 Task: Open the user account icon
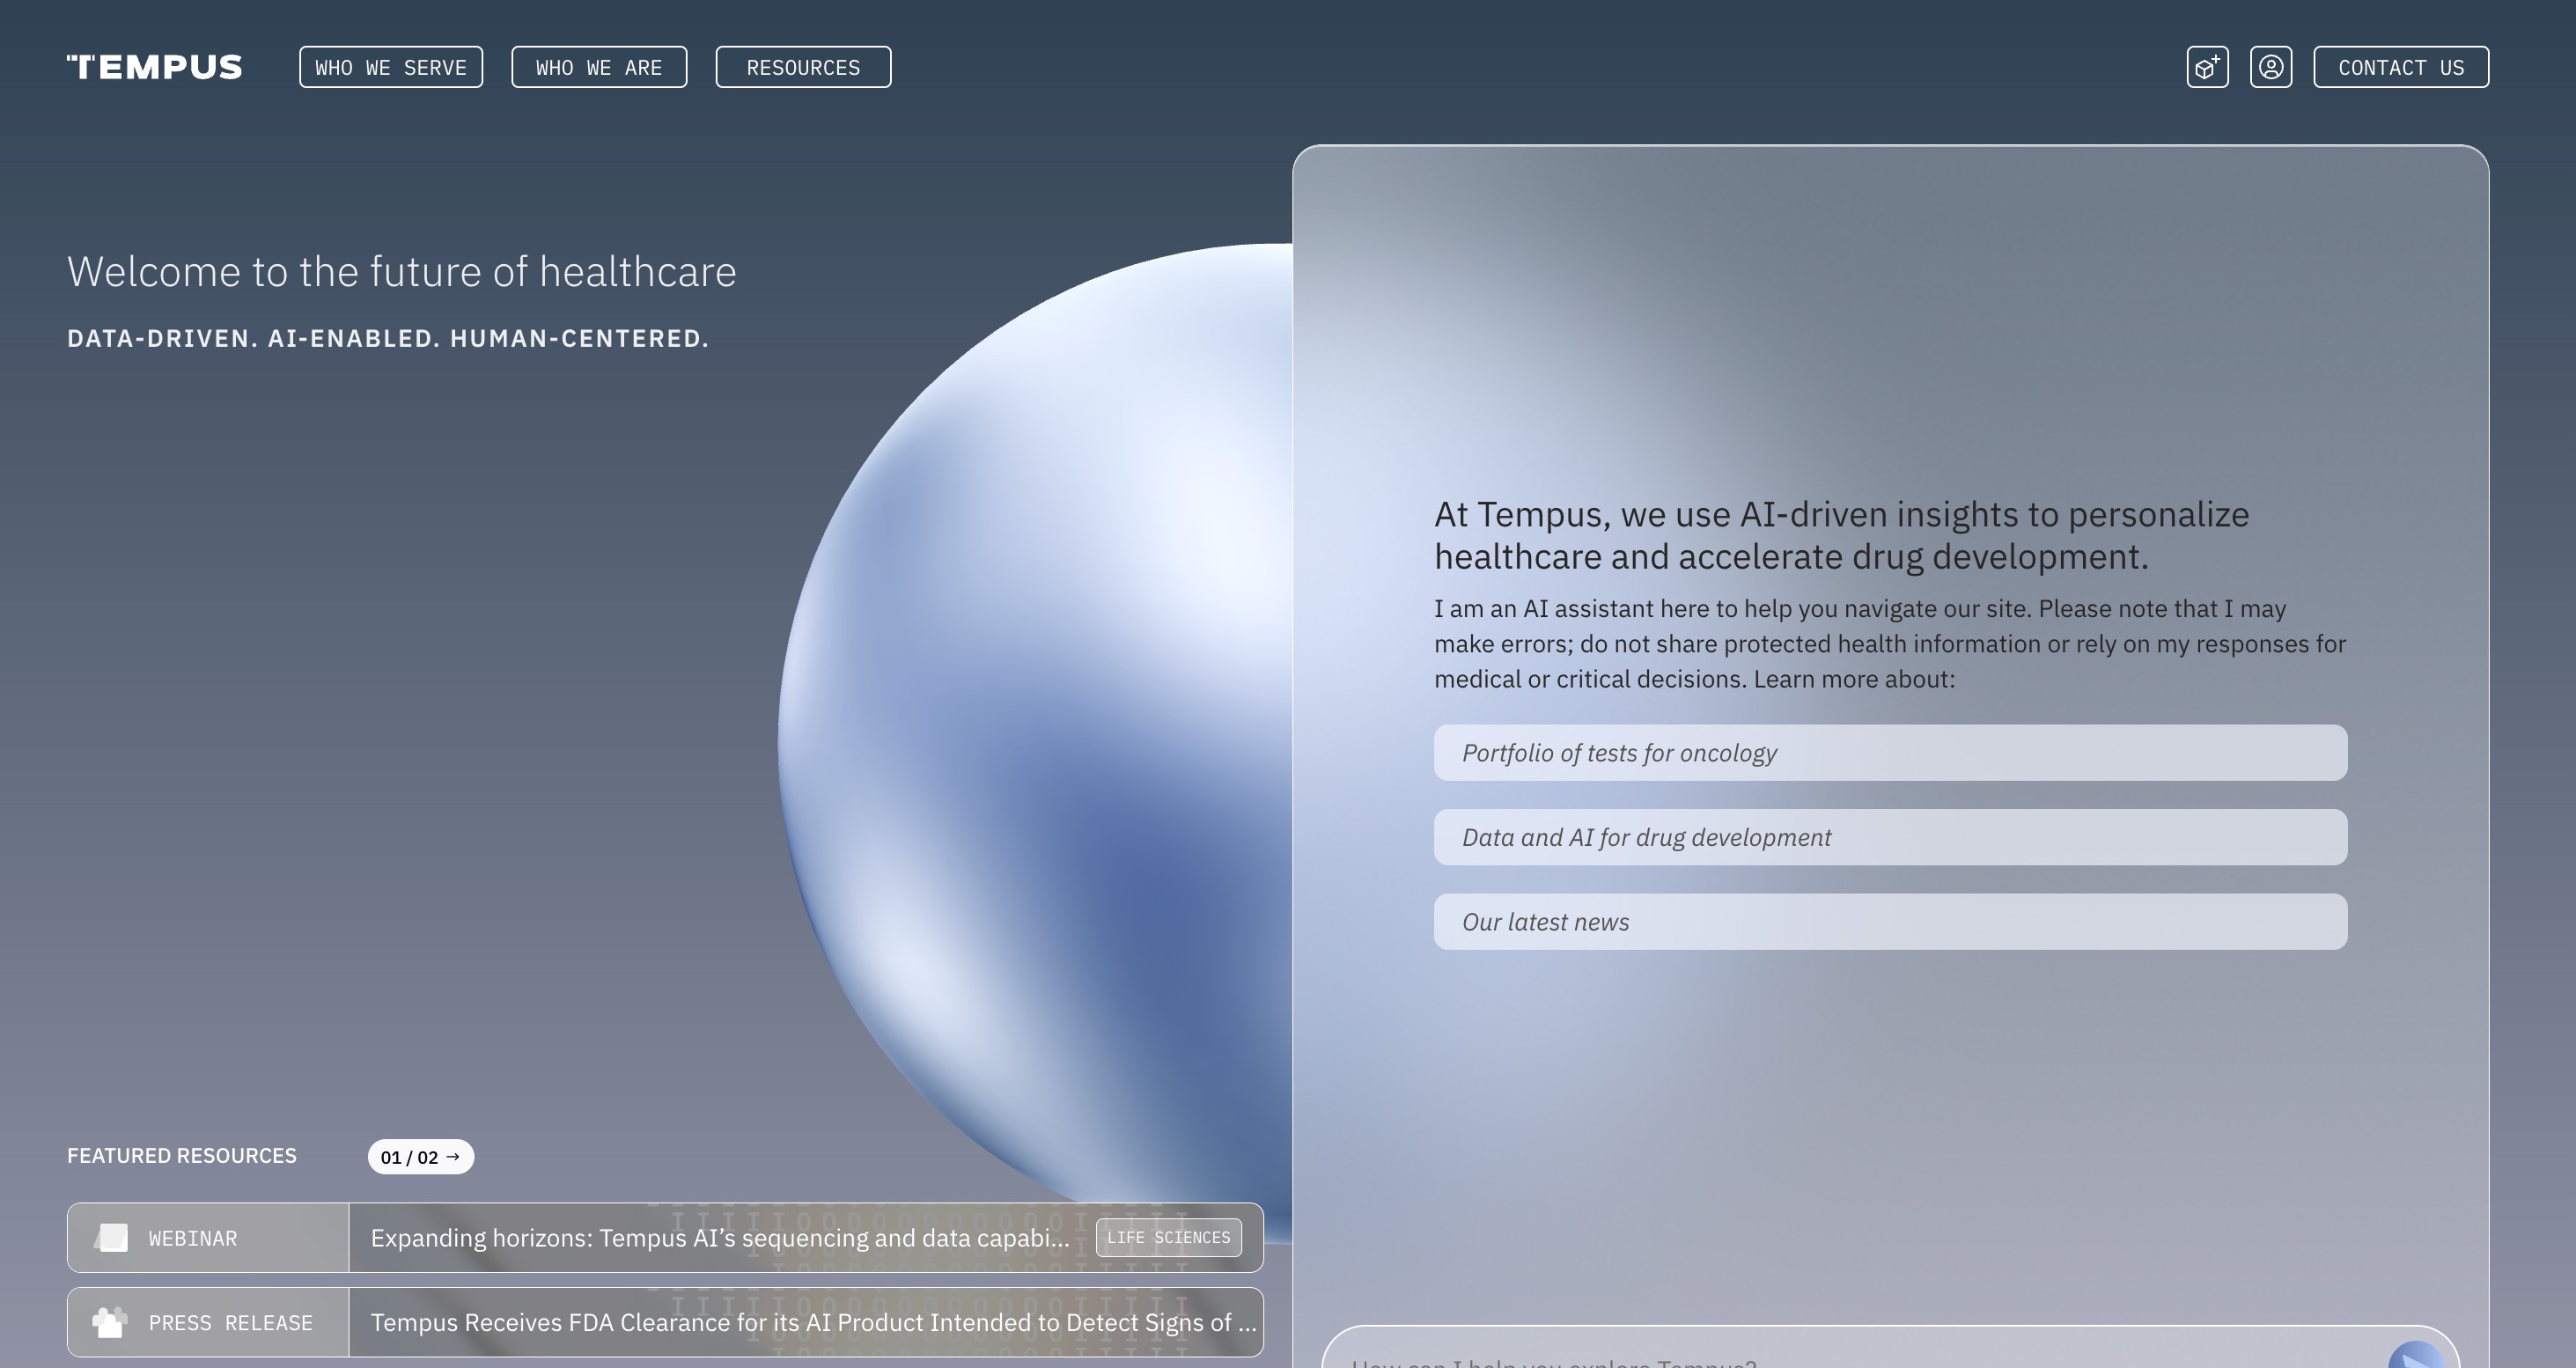pyautogui.click(x=2271, y=67)
